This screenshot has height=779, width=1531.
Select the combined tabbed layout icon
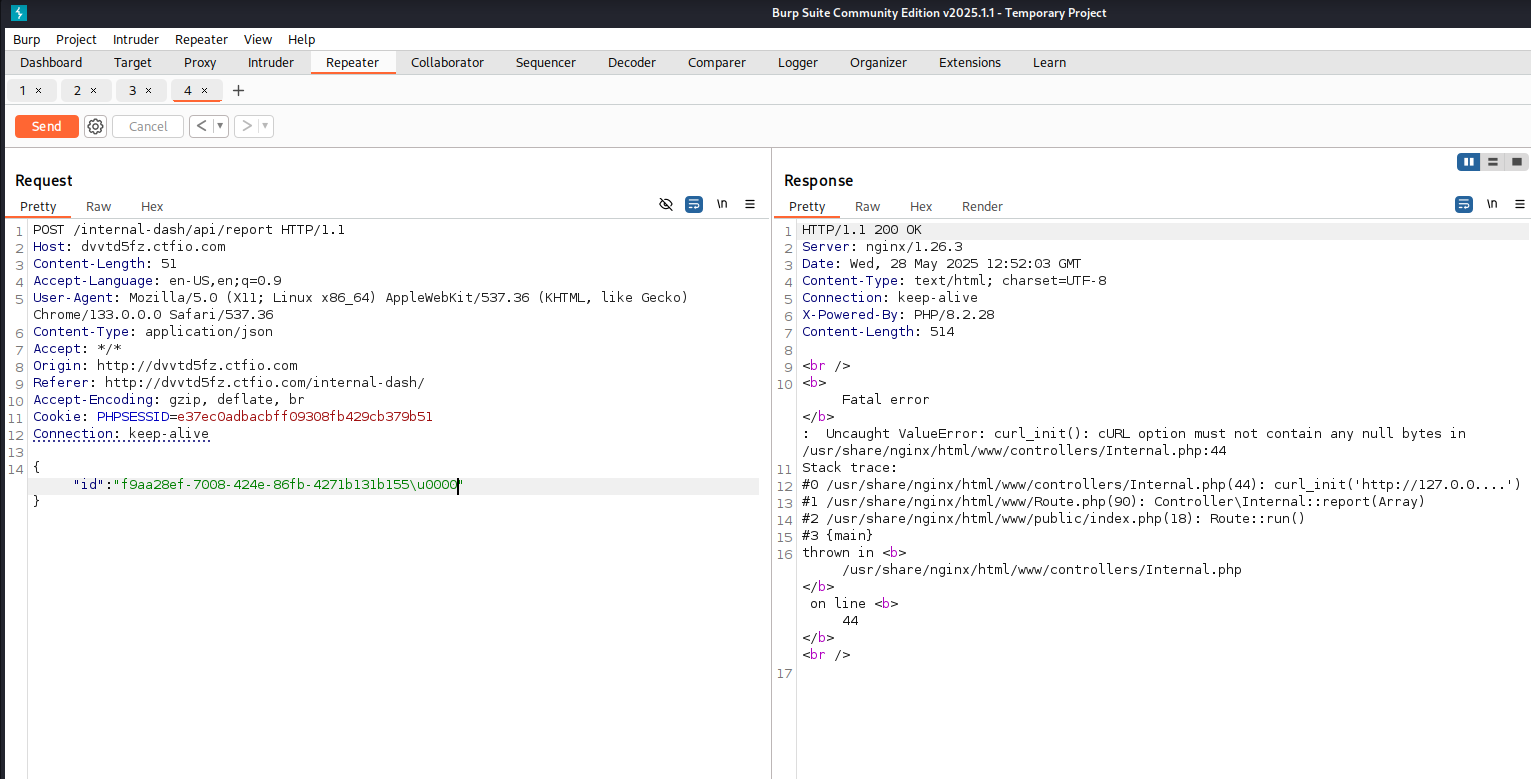[x=1517, y=162]
